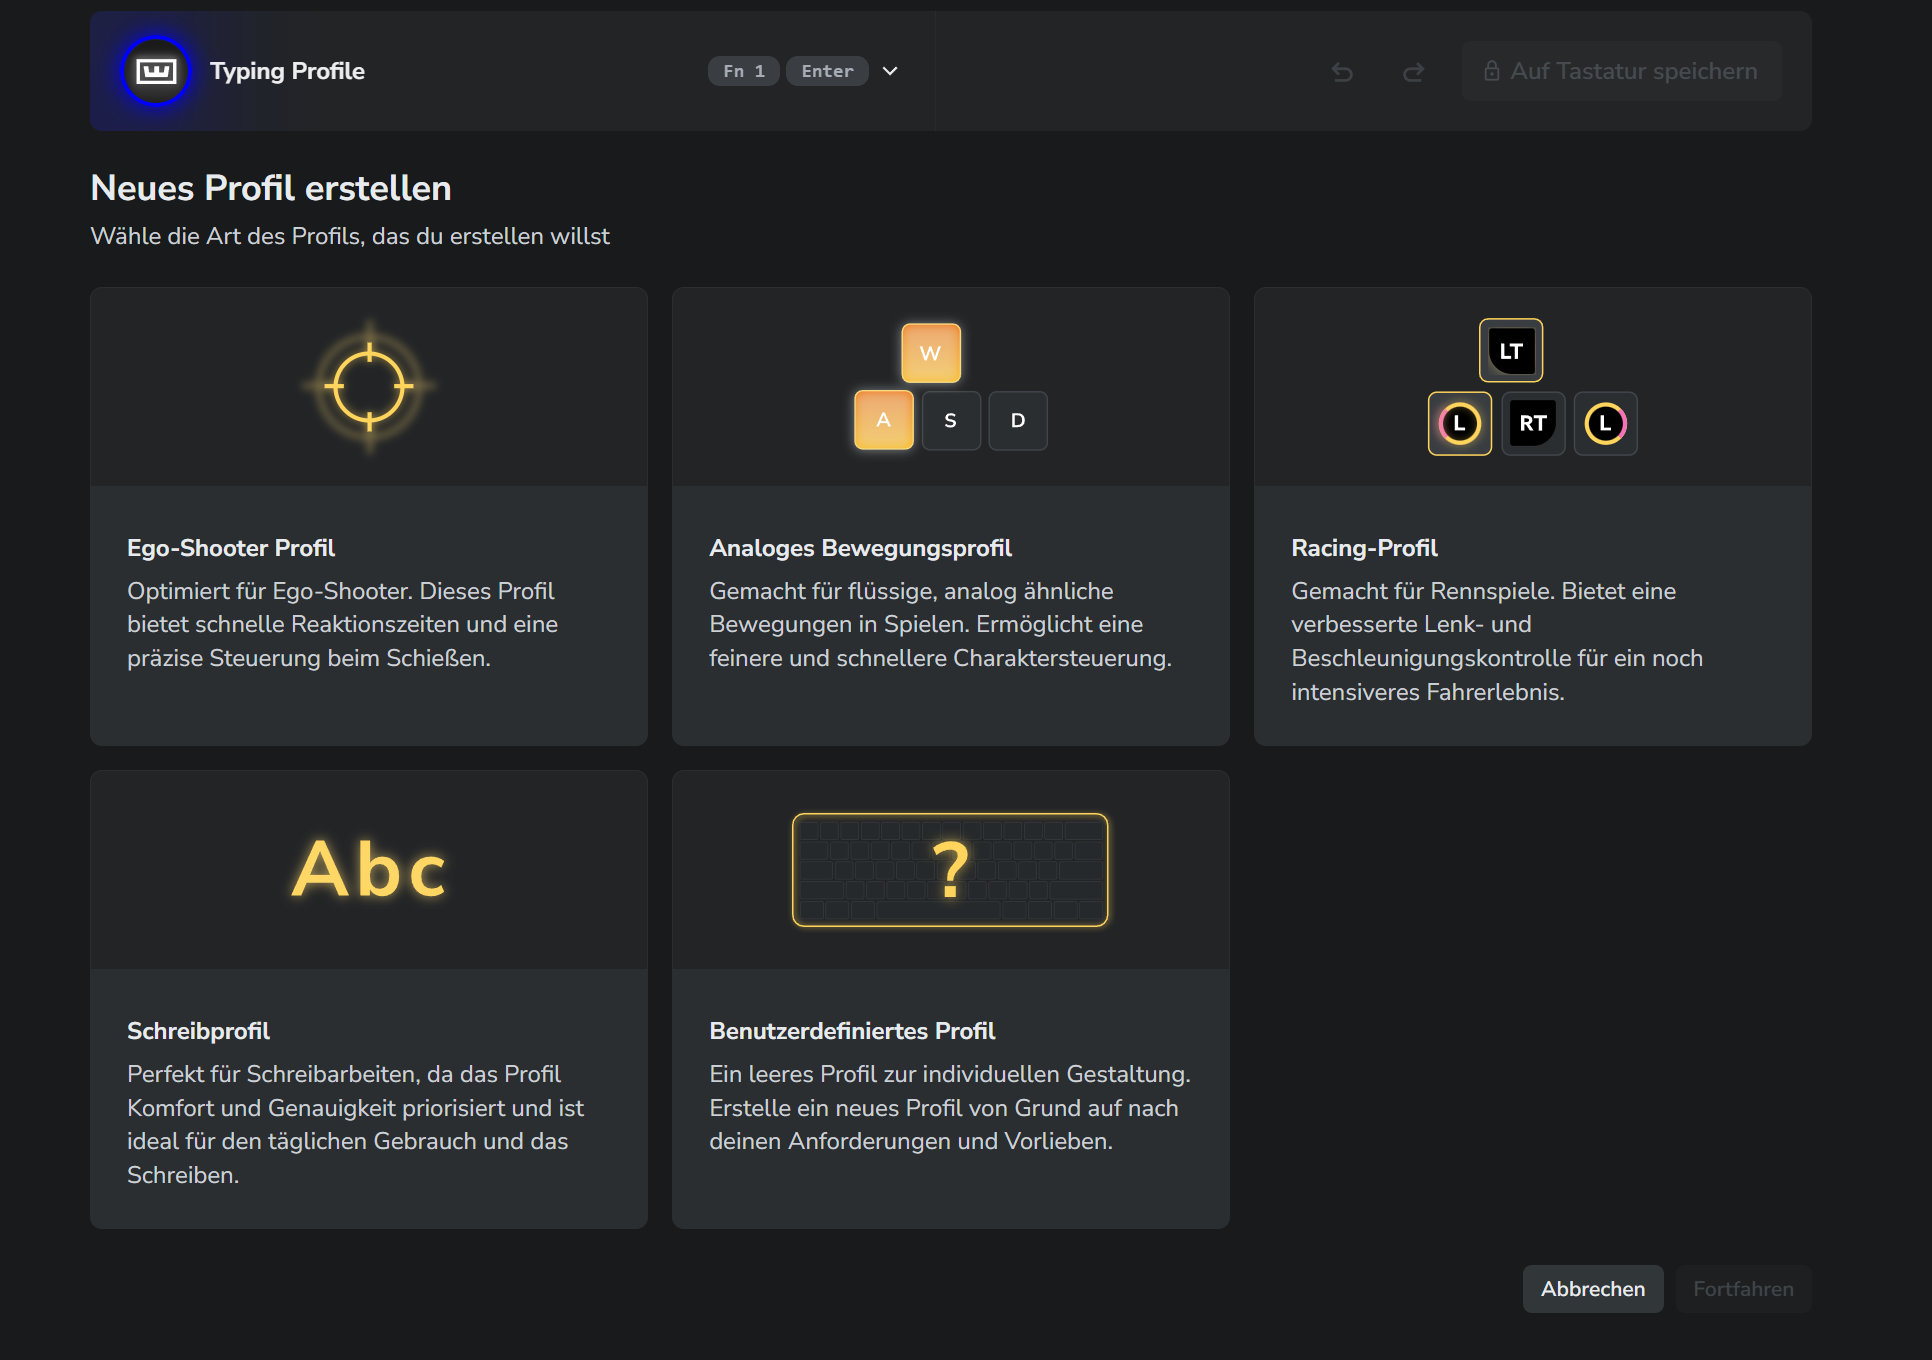Click the W key icon
The height and width of the screenshot is (1360, 1932).
tap(930, 353)
